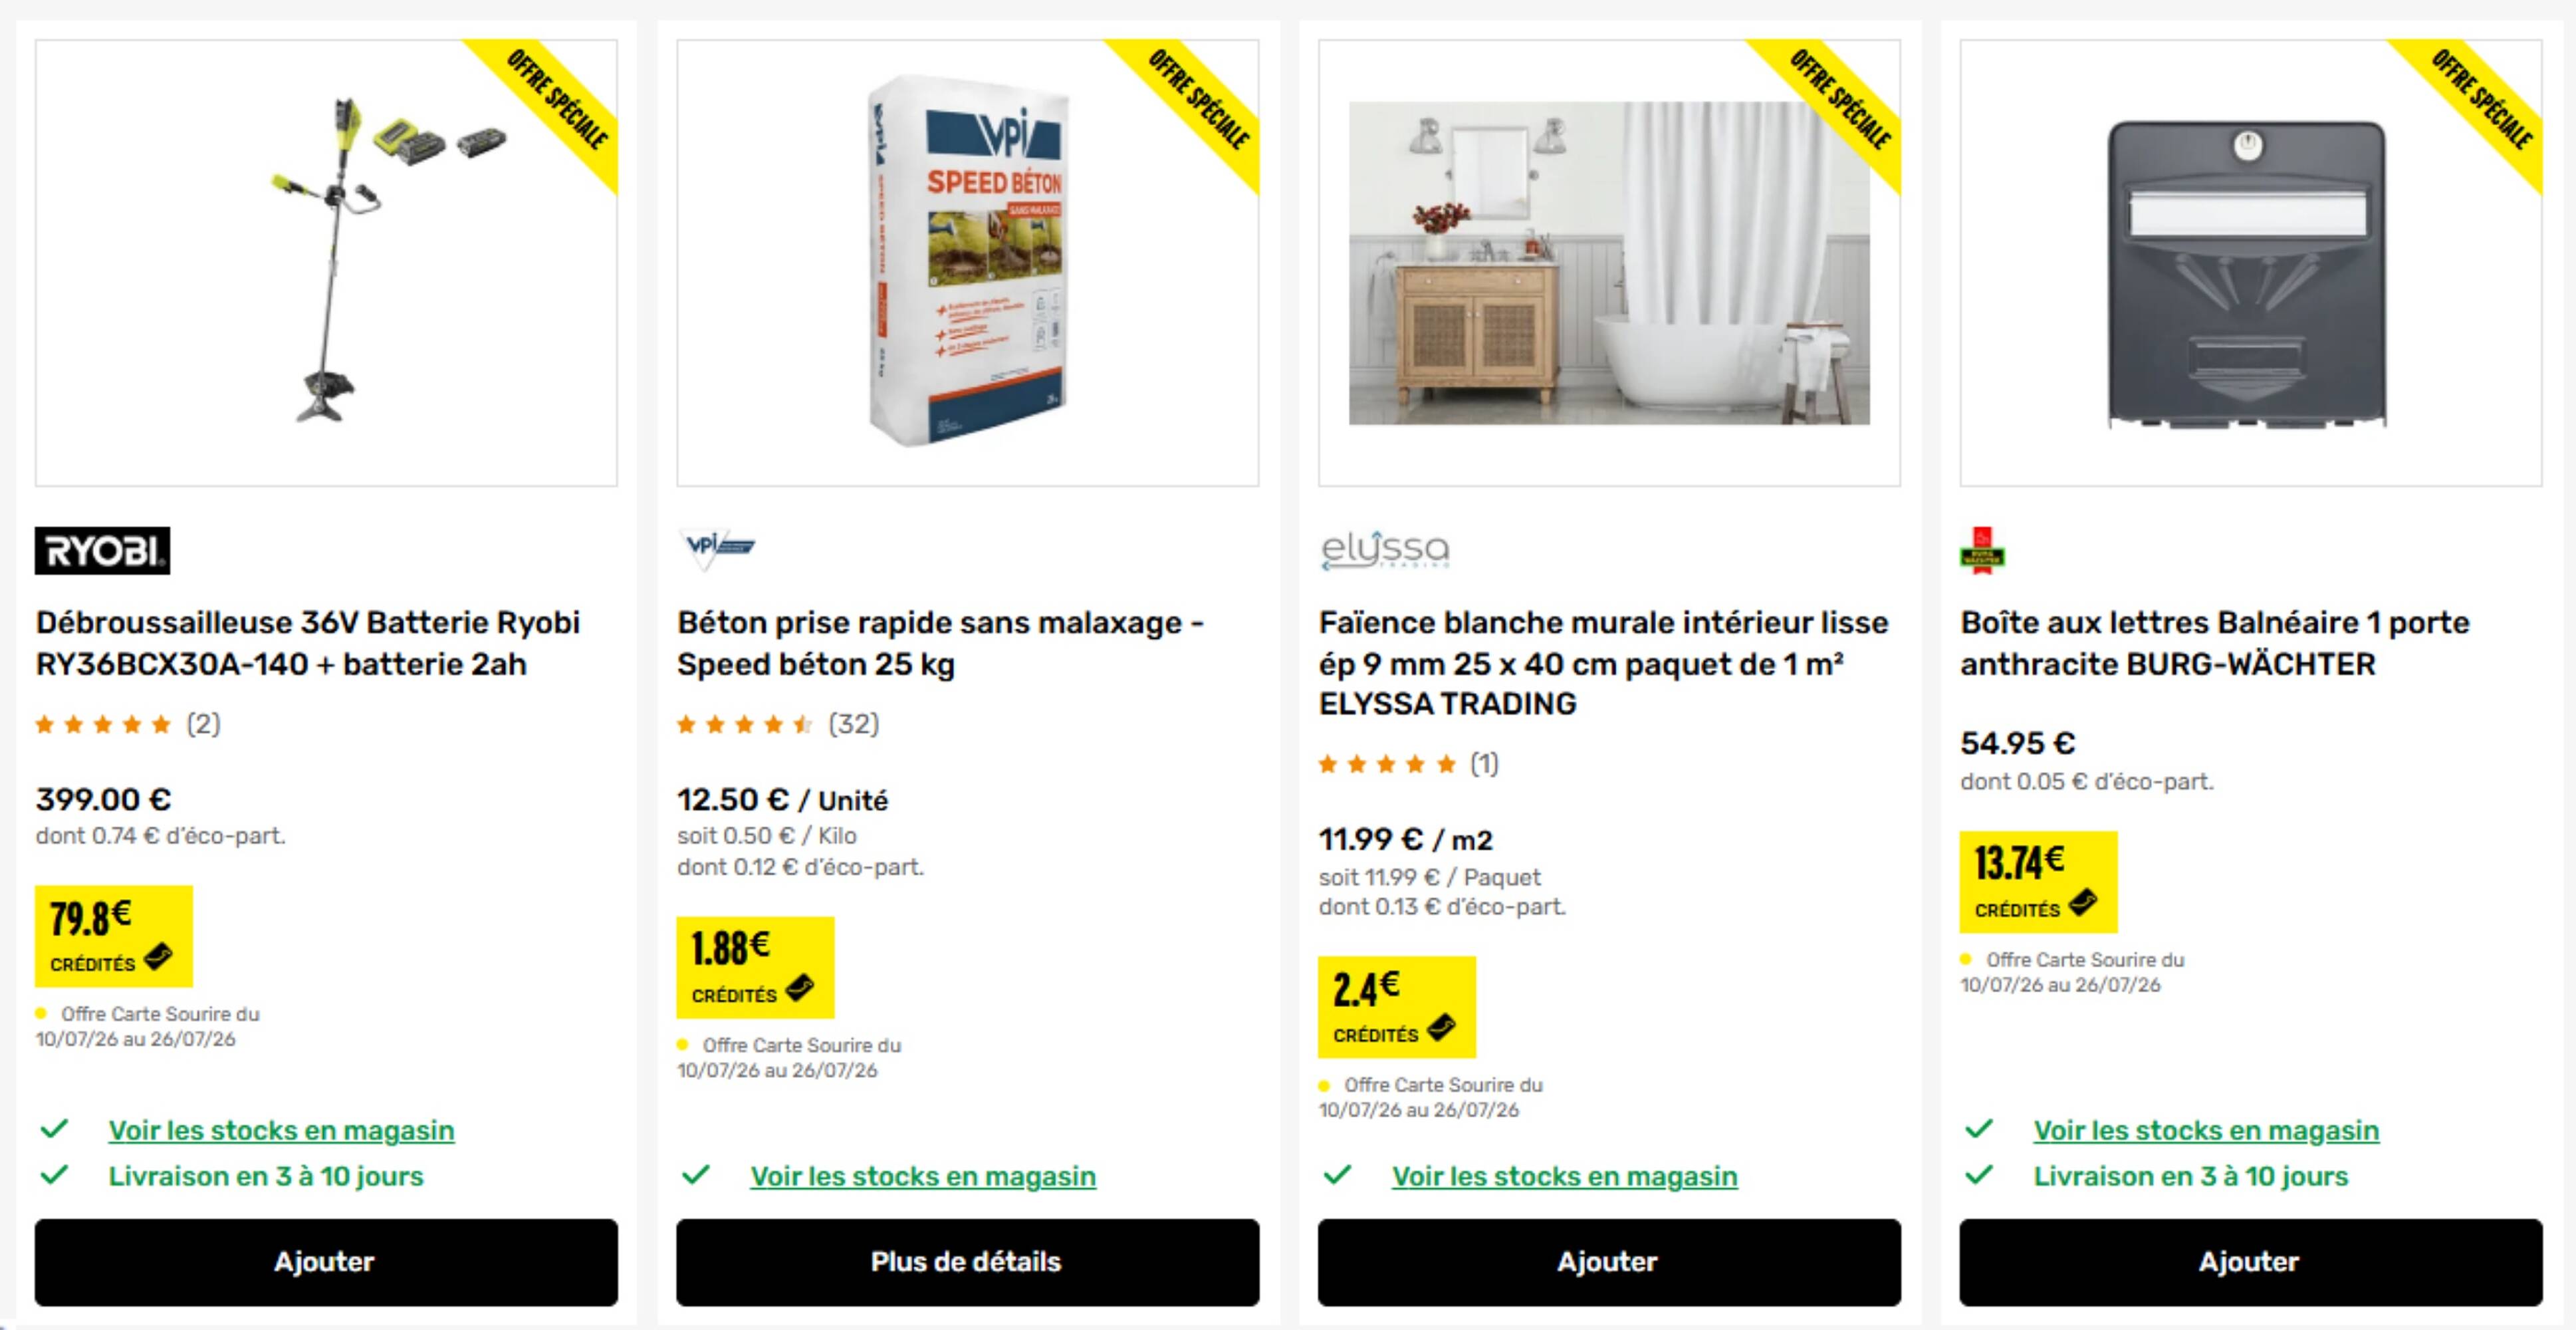
Task: Click the Ryobi brand logo
Action: click(102, 550)
